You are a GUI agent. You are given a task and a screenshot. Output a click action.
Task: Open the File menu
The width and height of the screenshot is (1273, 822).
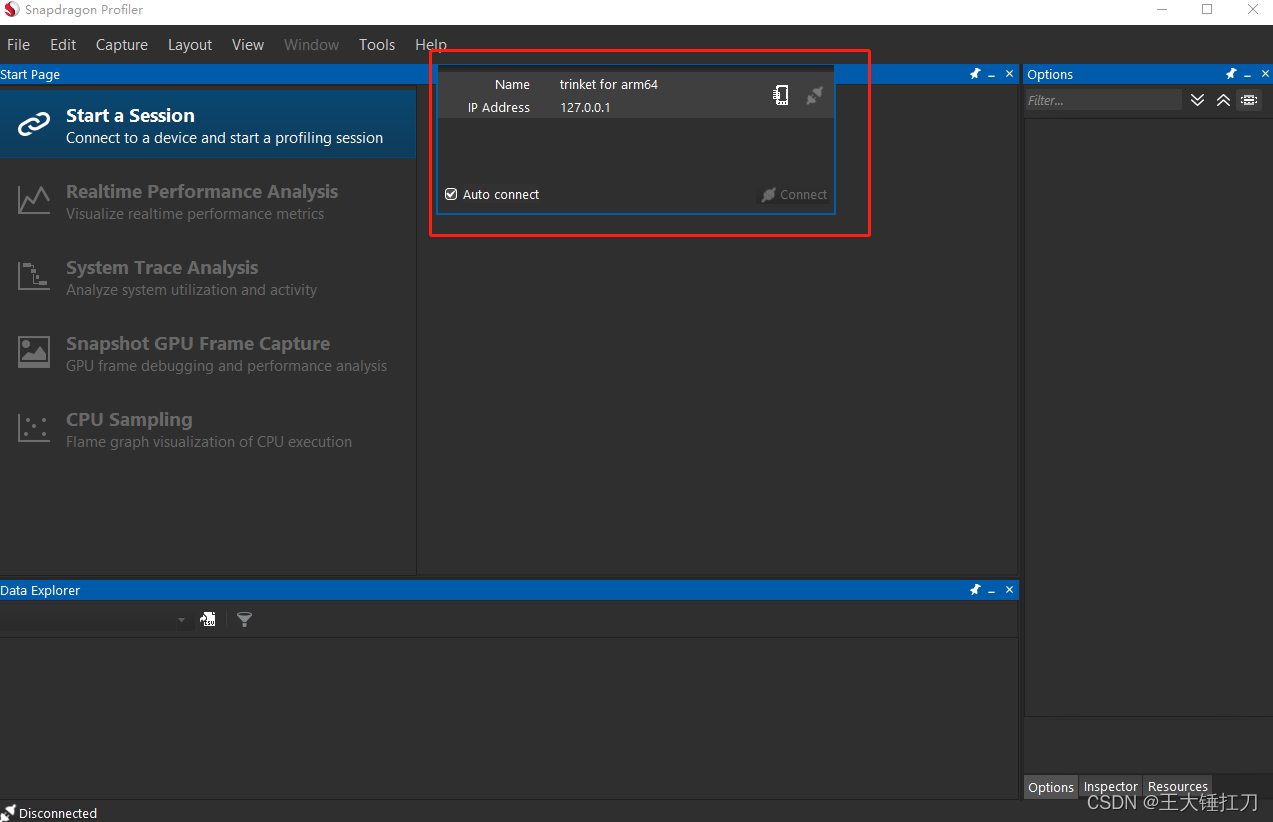pyautogui.click(x=18, y=45)
